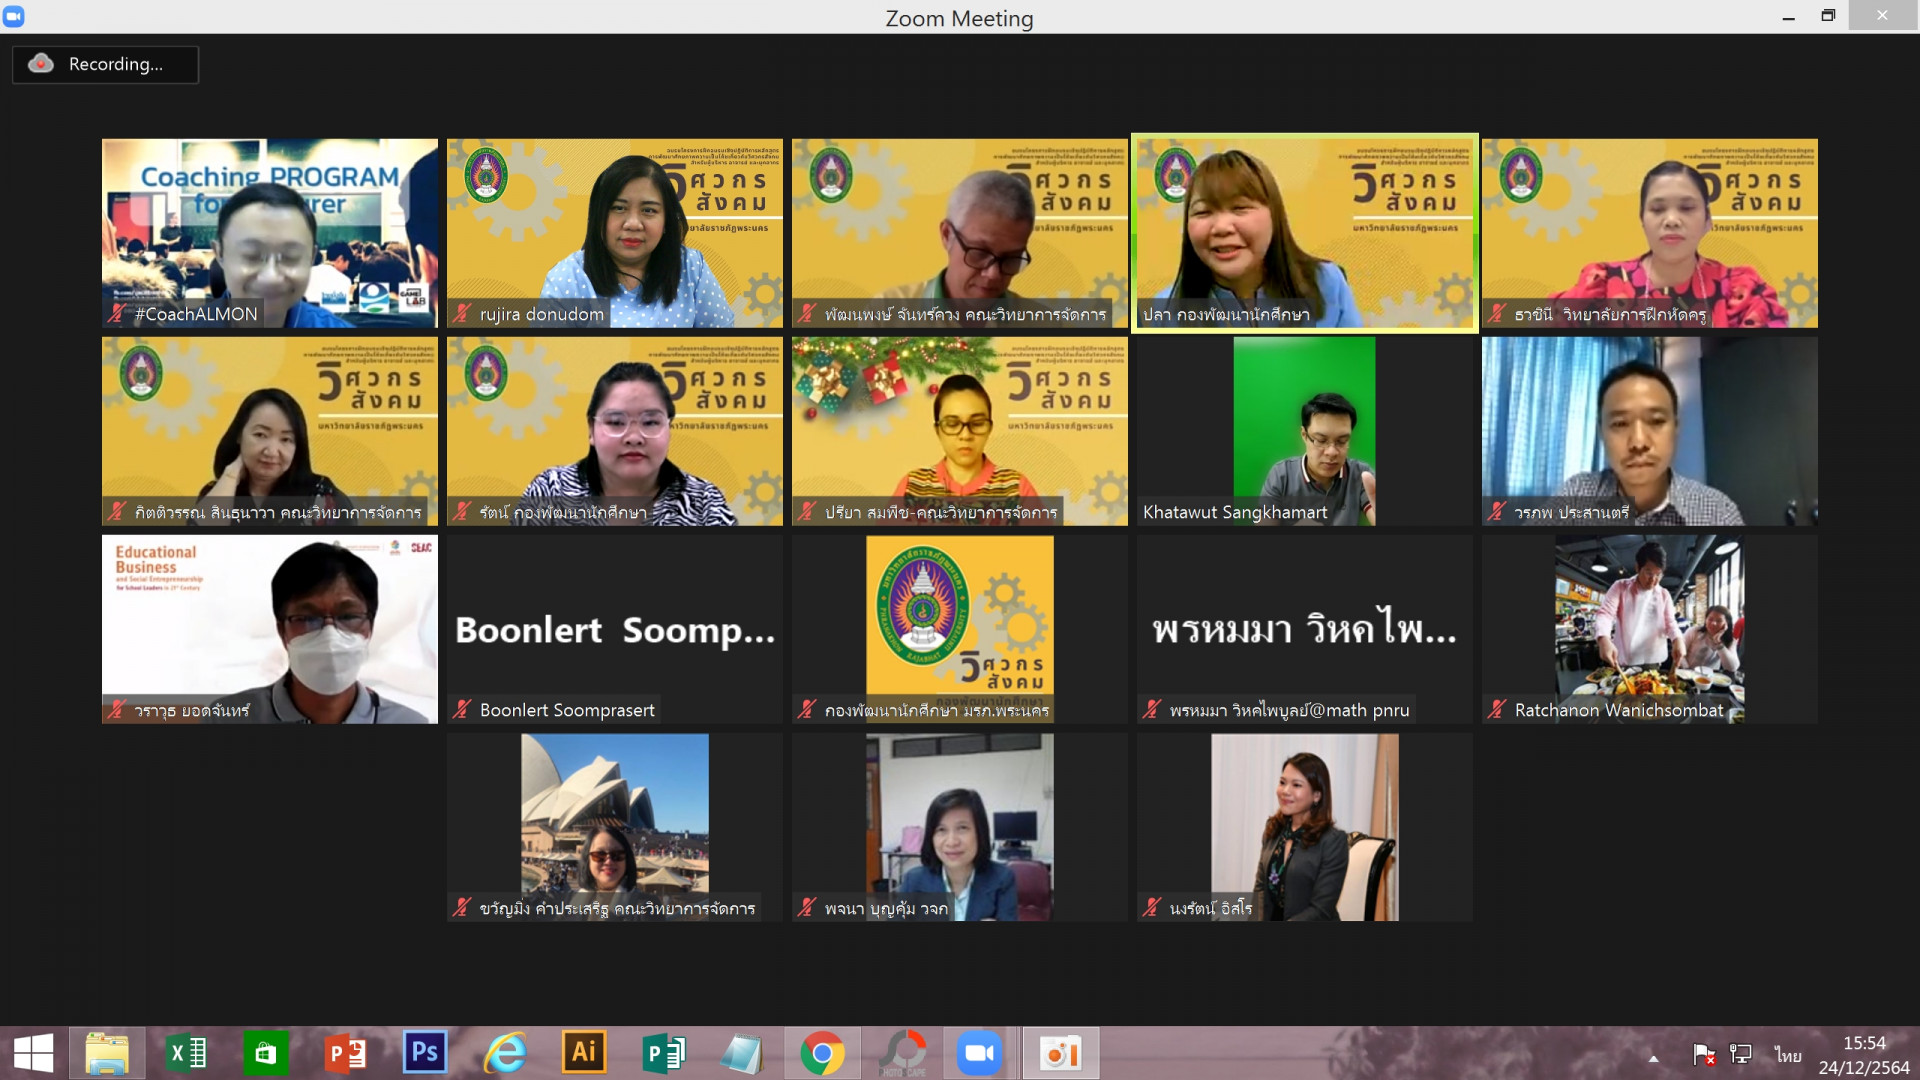The height and width of the screenshot is (1080, 1920).
Task: Select rujira donudom's video tile
Action: click(614, 232)
